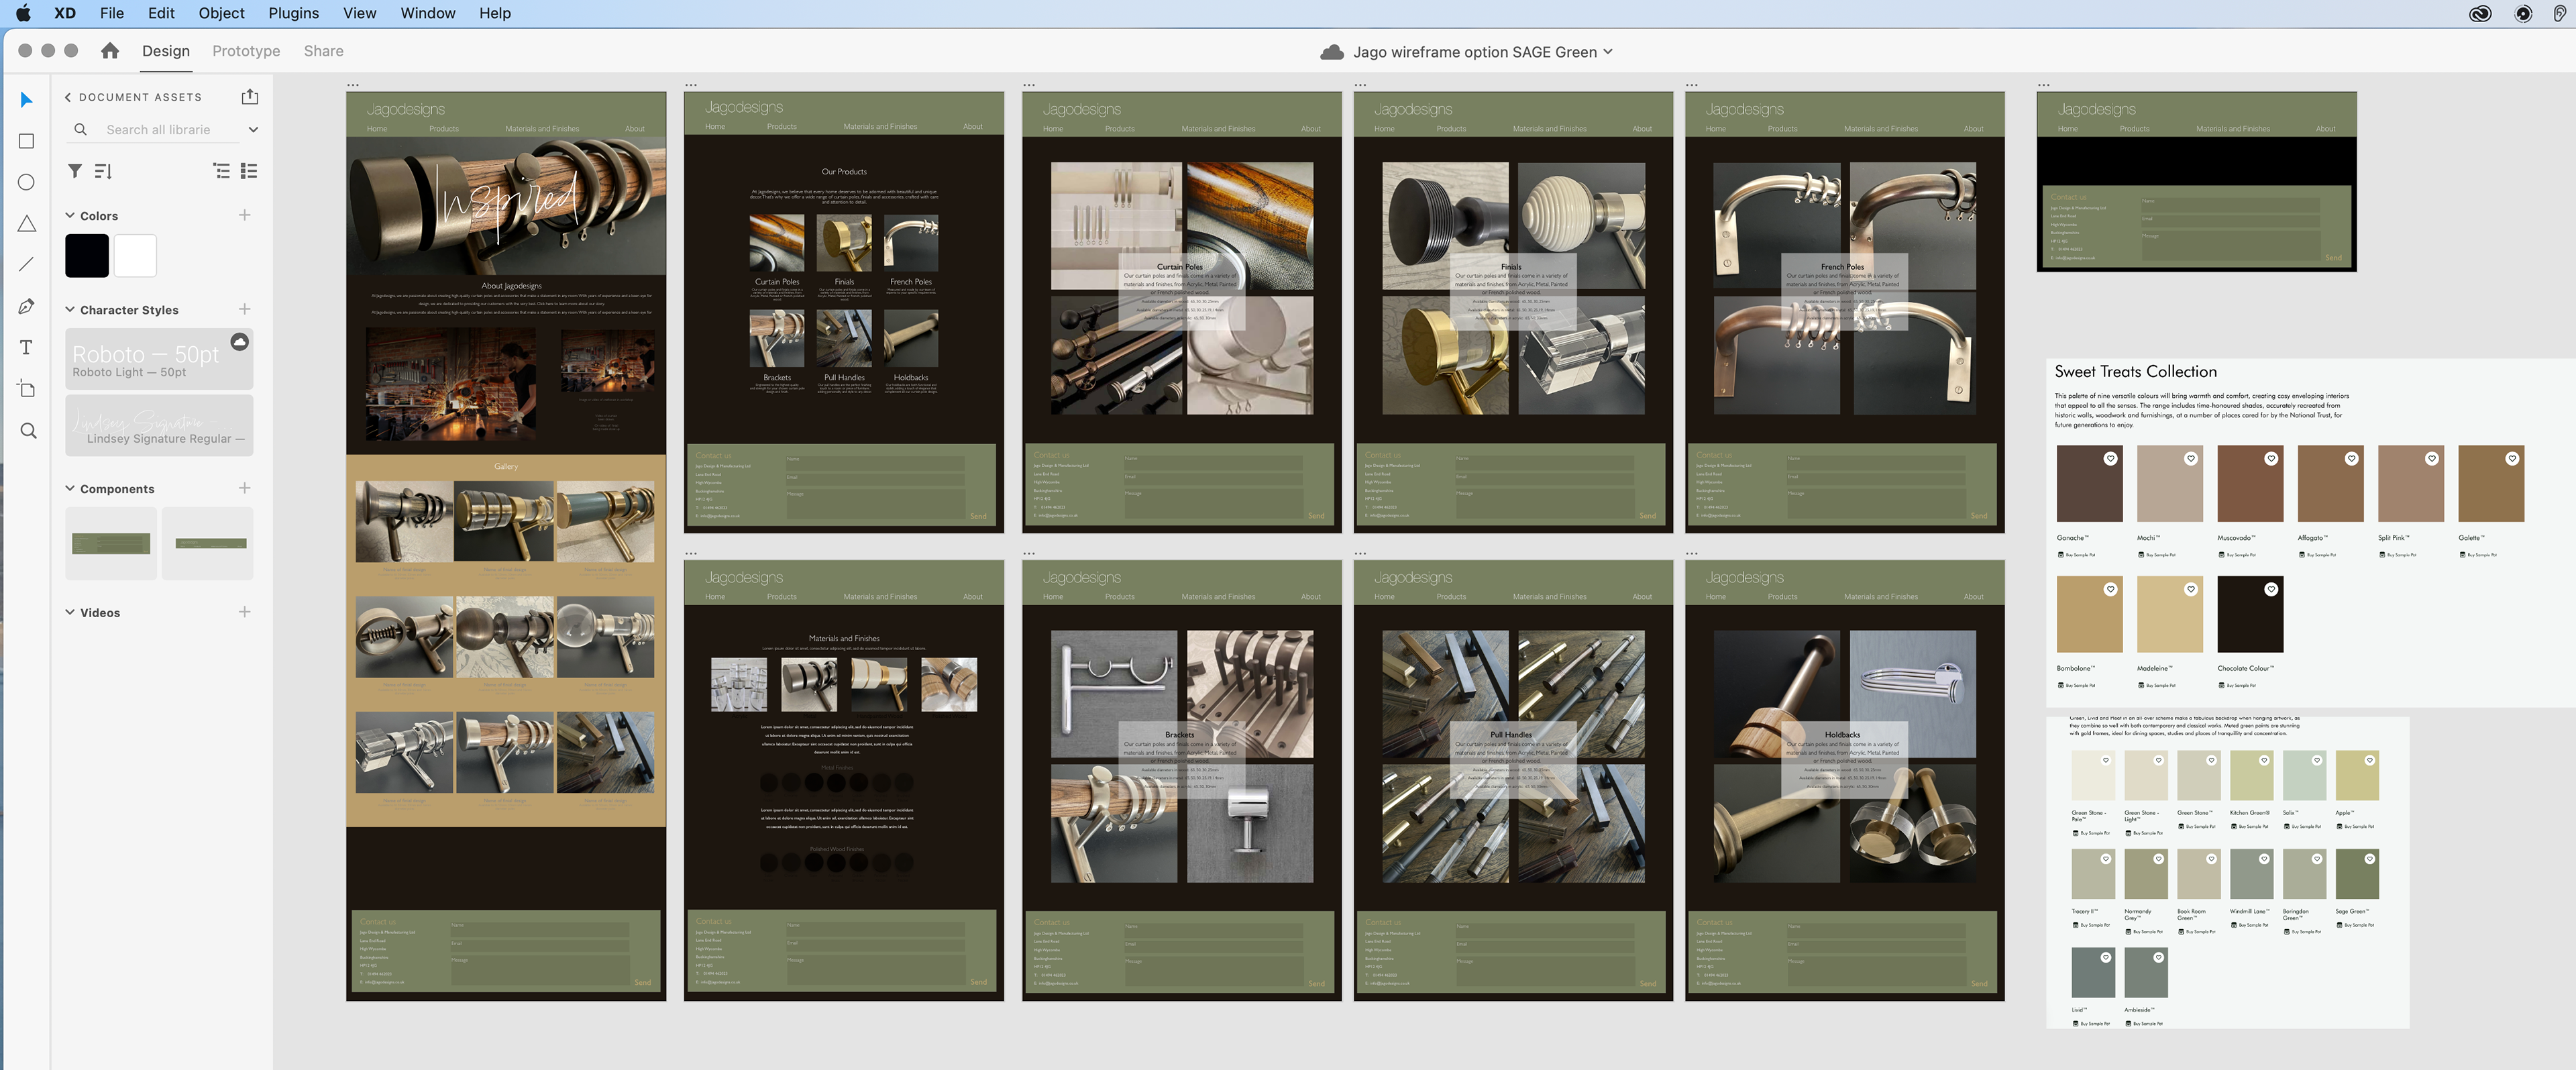Switch to the Prototype mode tab
2576x1070 pixels.
[x=246, y=51]
